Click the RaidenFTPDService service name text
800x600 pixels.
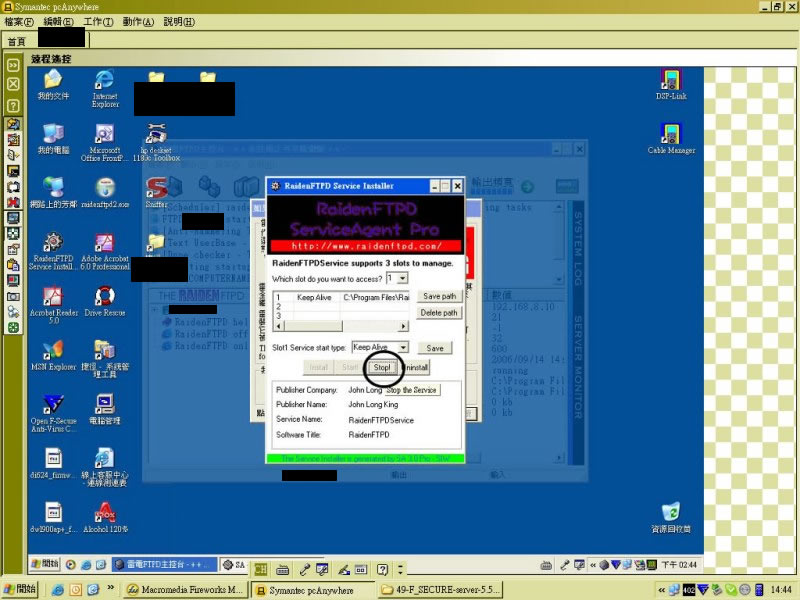tap(381, 420)
